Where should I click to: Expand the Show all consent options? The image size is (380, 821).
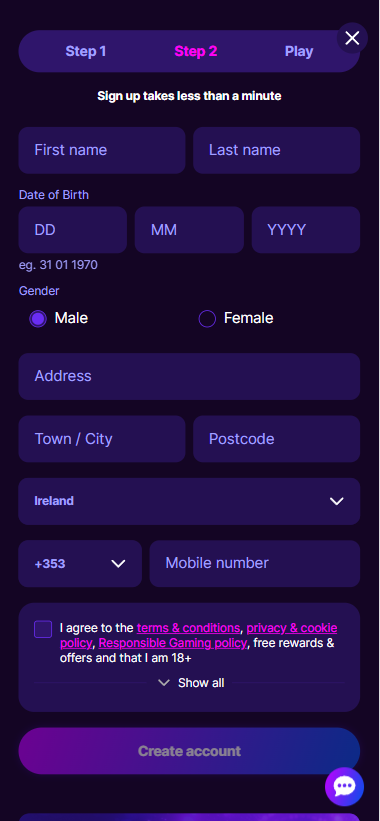(192, 683)
